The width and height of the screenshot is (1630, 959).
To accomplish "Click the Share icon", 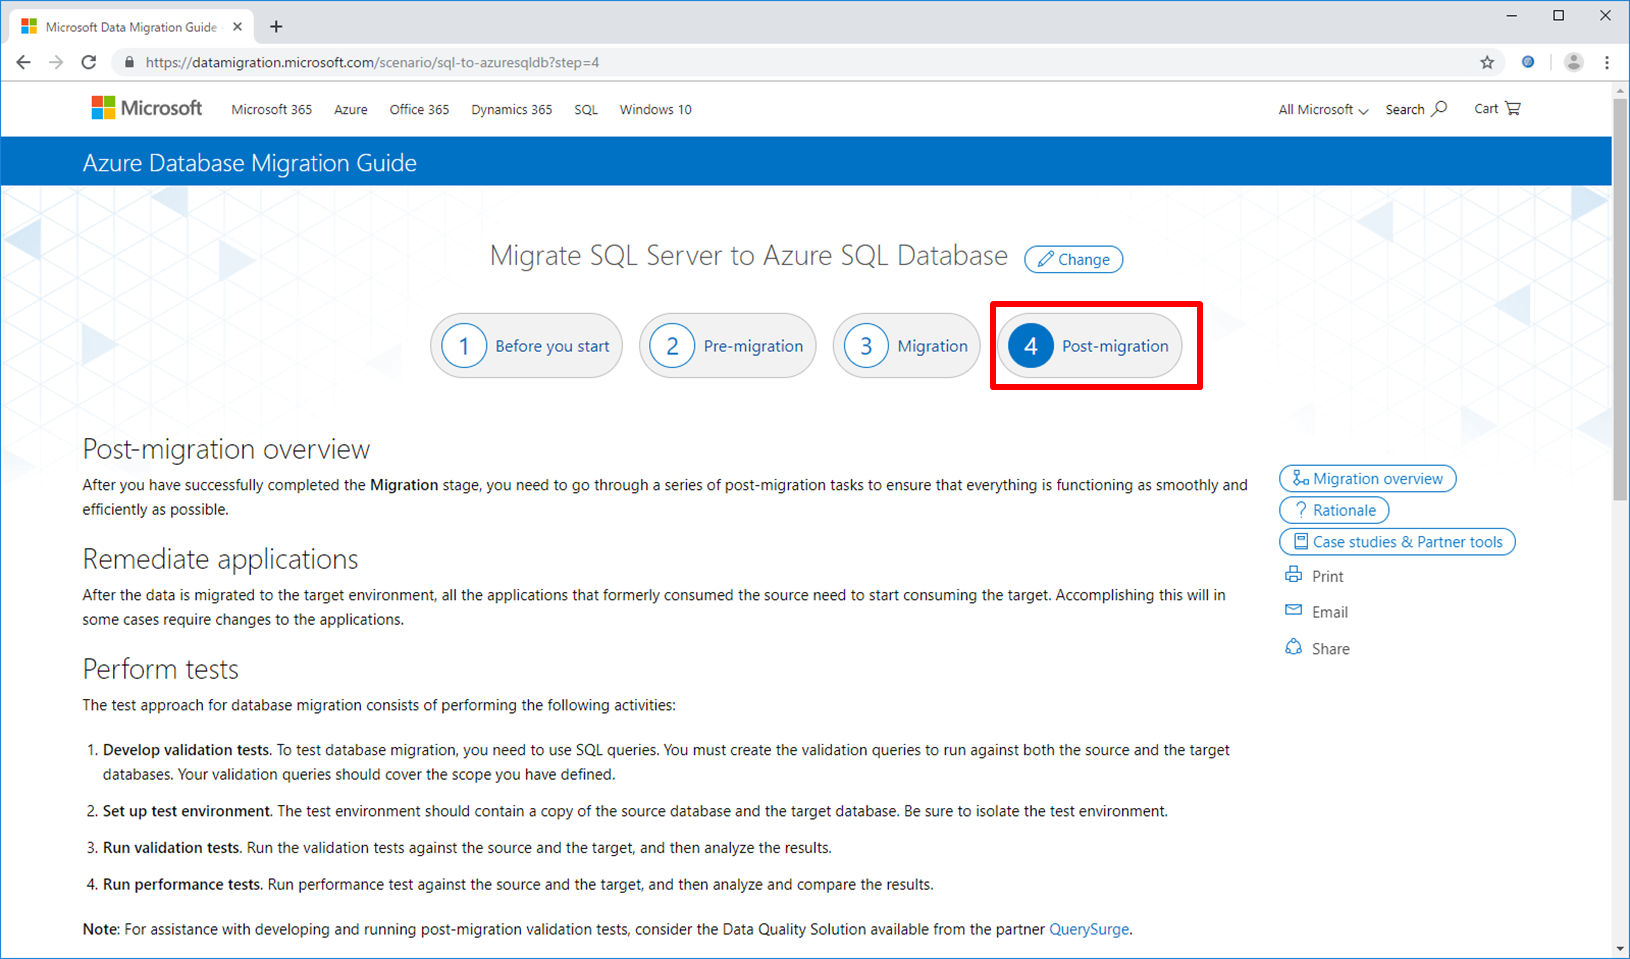I will [x=1293, y=647].
